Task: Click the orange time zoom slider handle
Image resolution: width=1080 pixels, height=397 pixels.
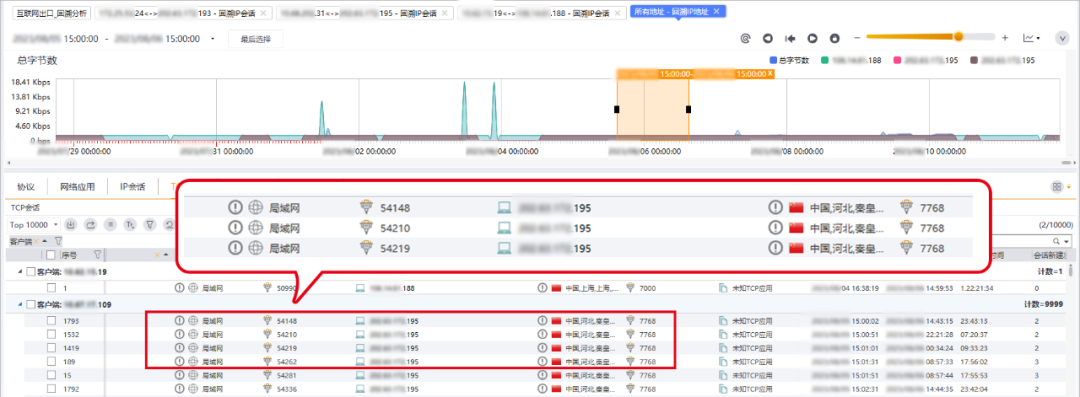Action: [x=958, y=37]
